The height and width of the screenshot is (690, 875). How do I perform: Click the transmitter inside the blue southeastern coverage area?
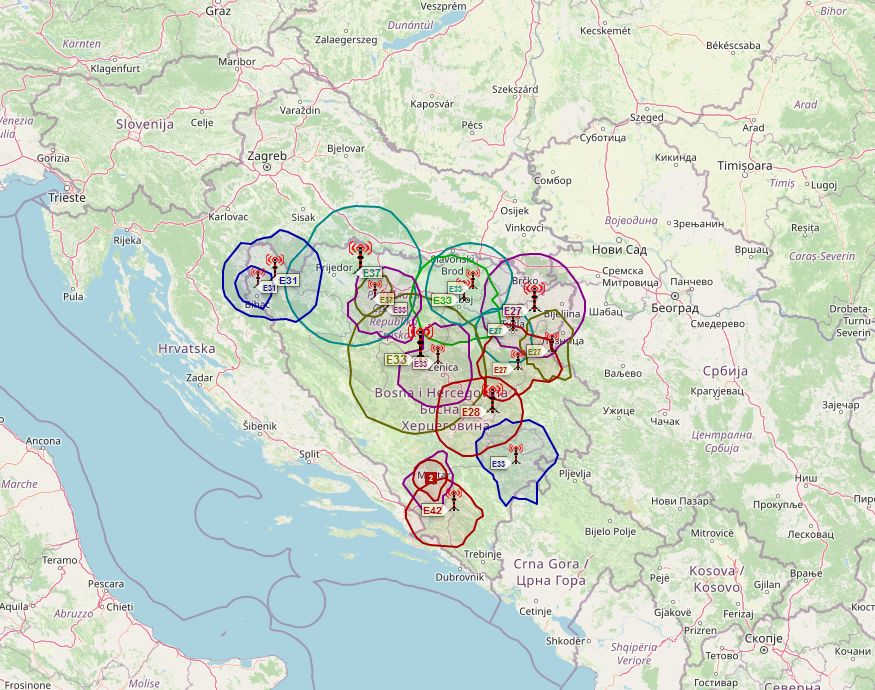point(516,454)
